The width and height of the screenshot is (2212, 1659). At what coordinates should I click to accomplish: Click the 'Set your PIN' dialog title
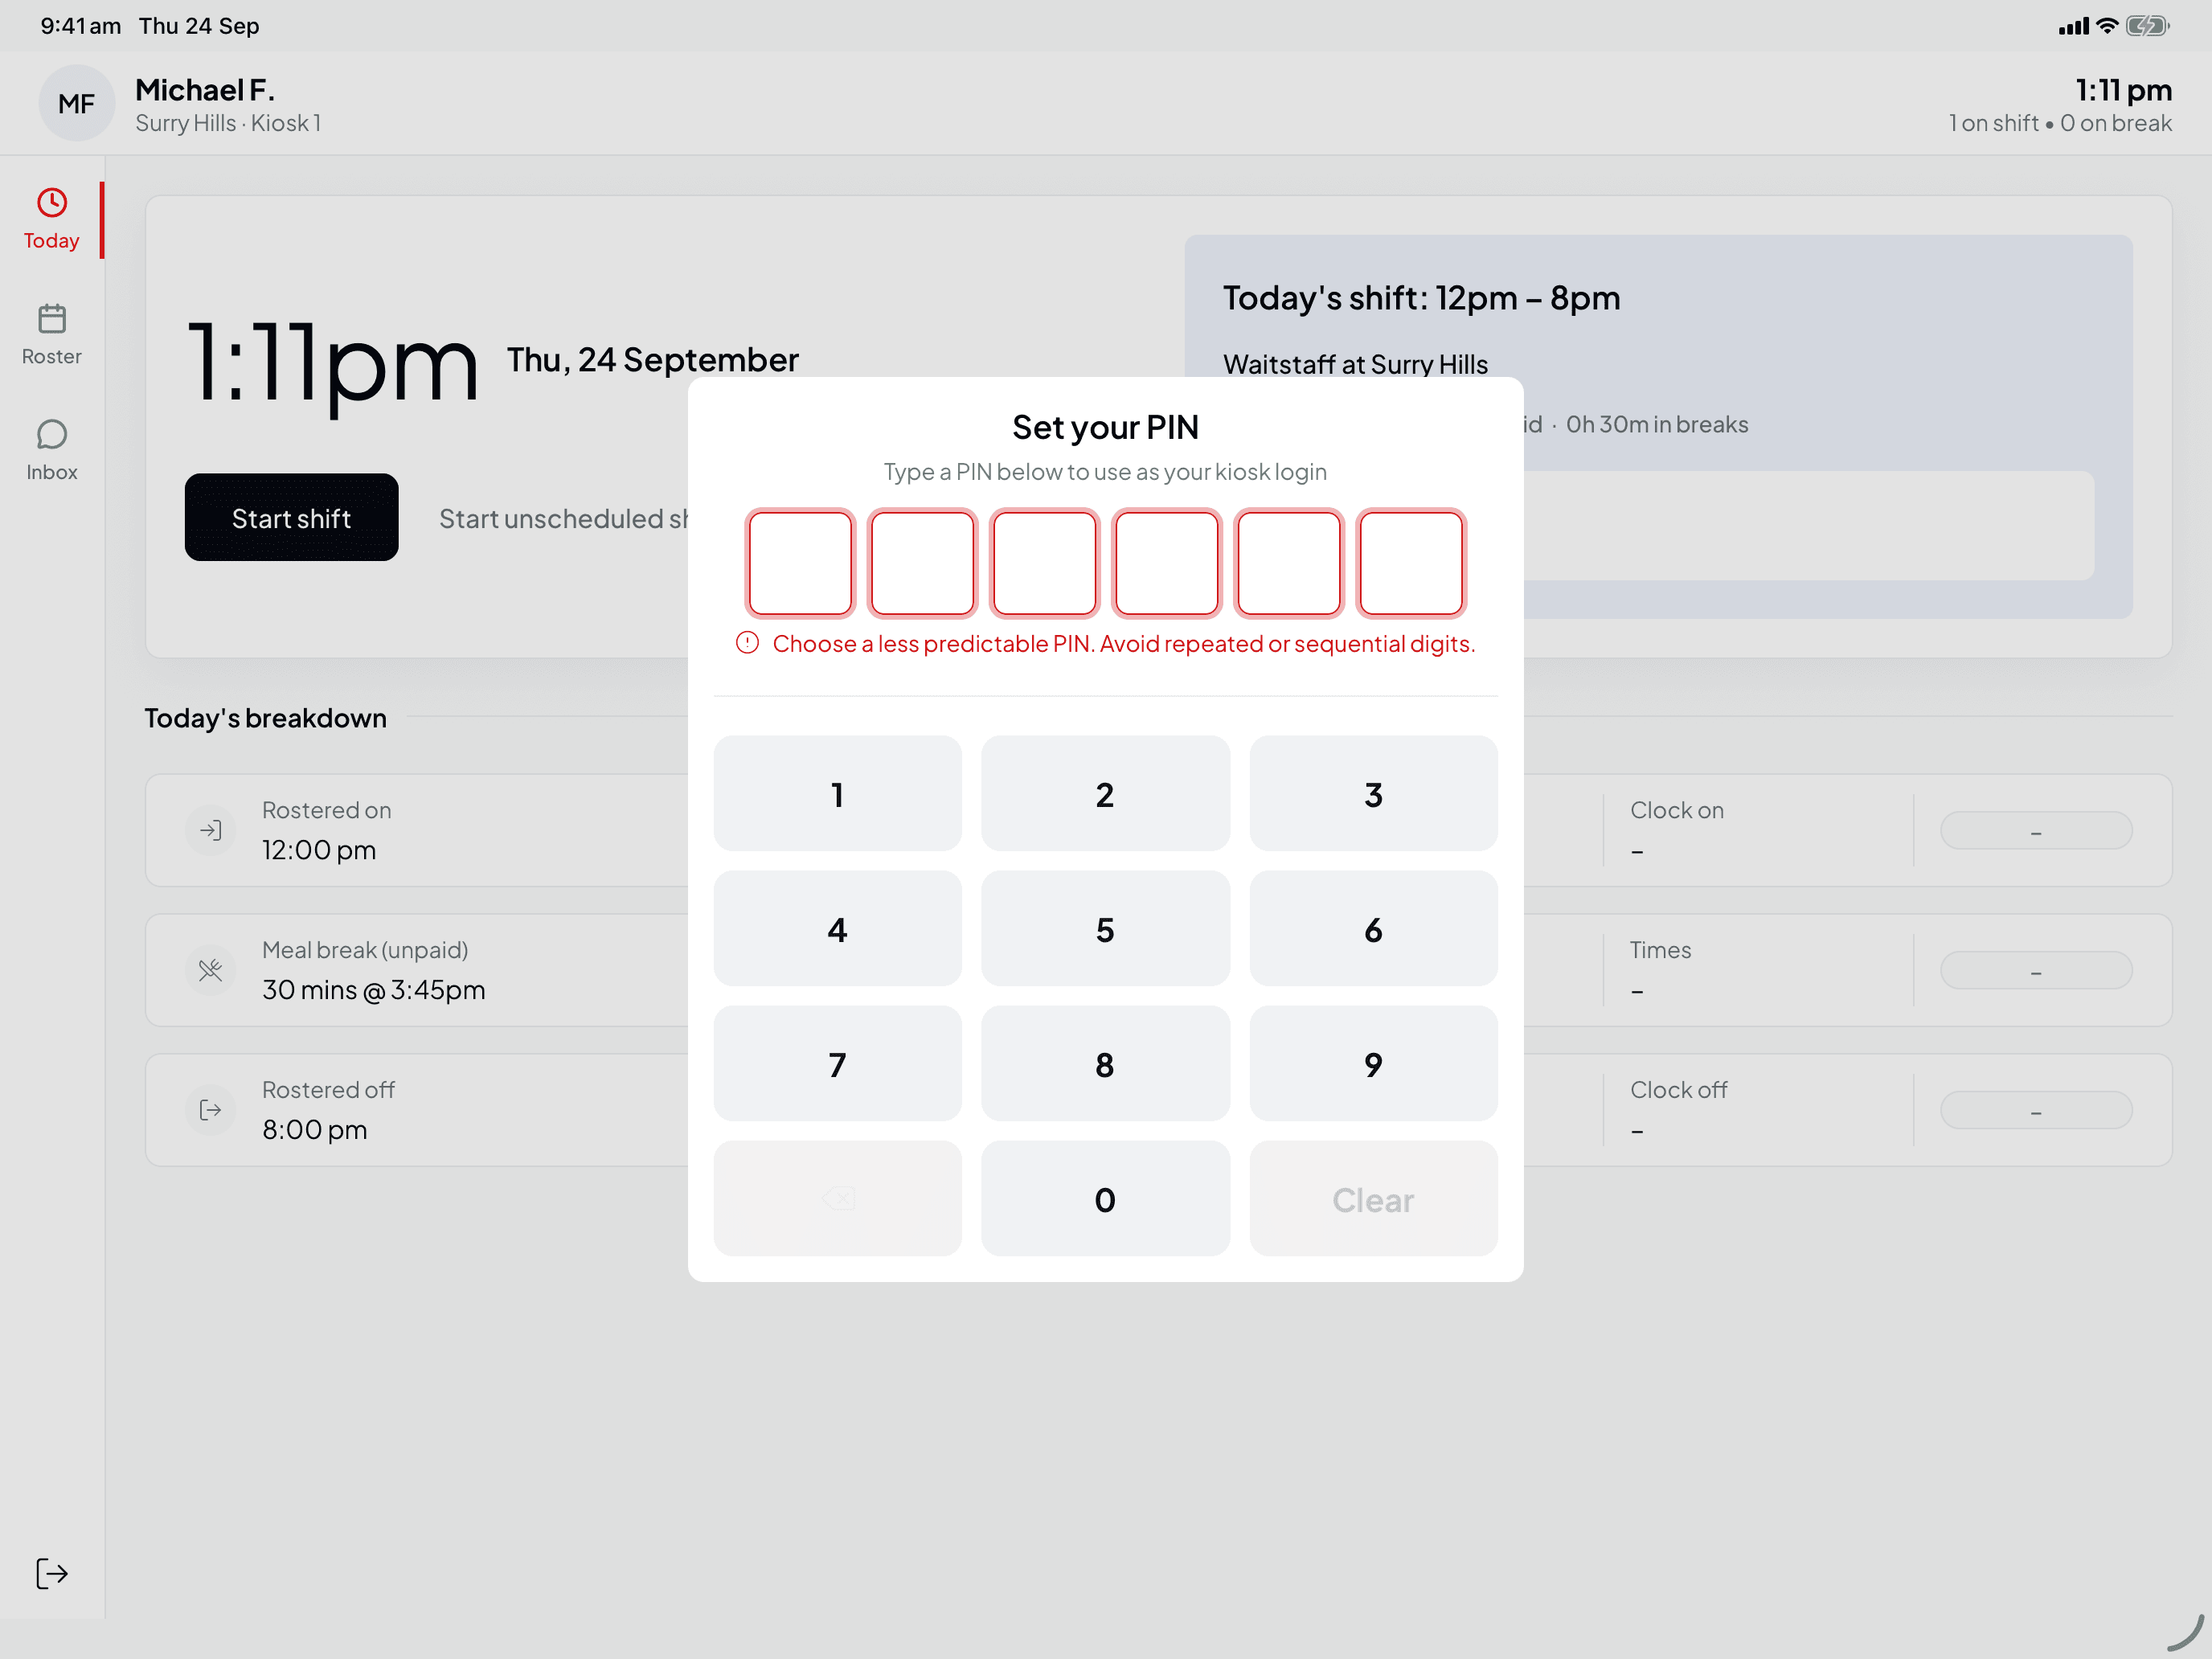click(x=1105, y=427)
